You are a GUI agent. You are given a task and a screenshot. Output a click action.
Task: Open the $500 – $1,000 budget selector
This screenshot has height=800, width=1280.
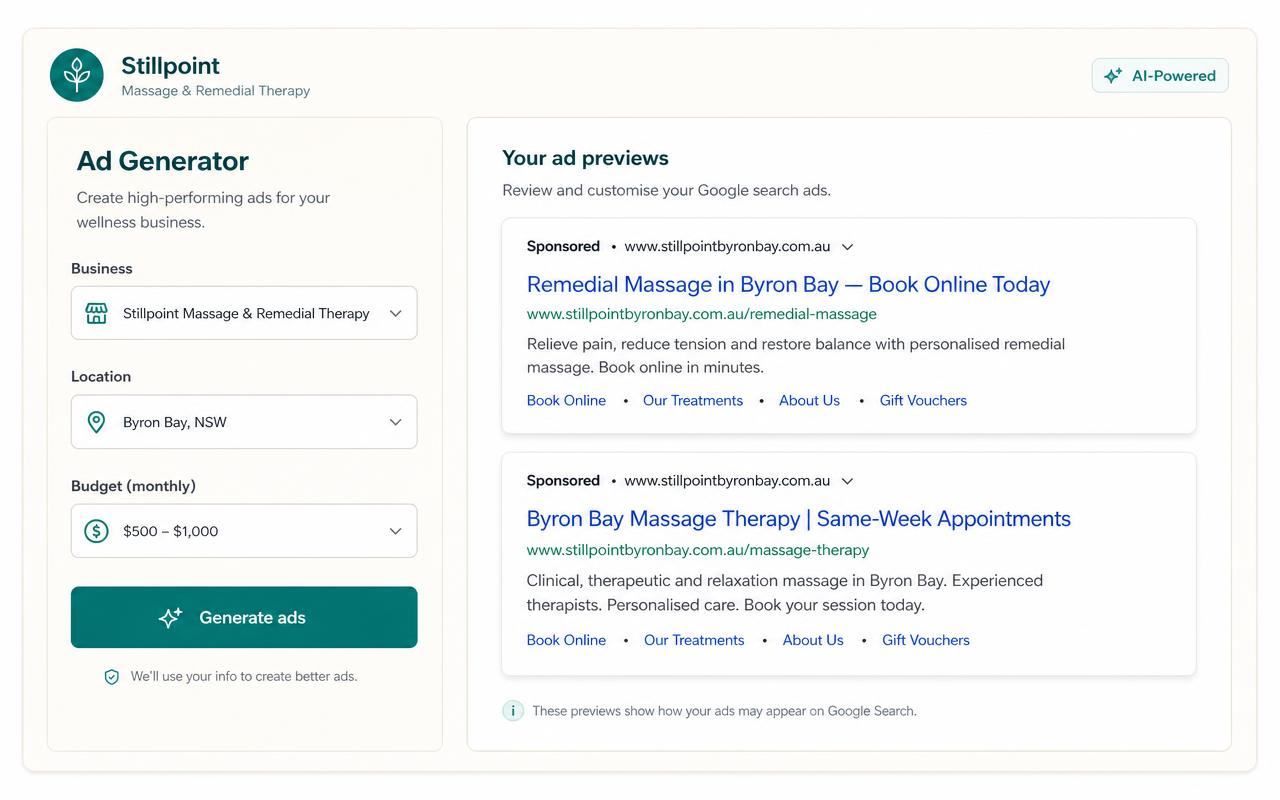point(244,531)
